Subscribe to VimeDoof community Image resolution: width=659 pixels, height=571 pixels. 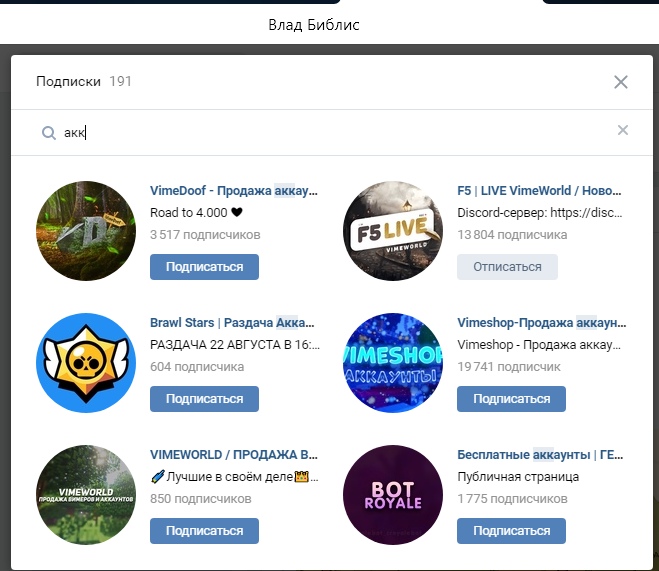pos(204,267)
